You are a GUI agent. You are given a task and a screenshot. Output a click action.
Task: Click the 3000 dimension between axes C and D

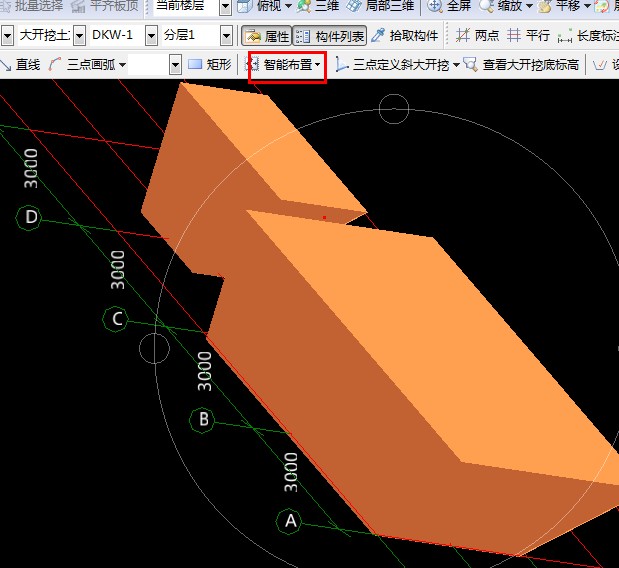[x=118, y=270]
